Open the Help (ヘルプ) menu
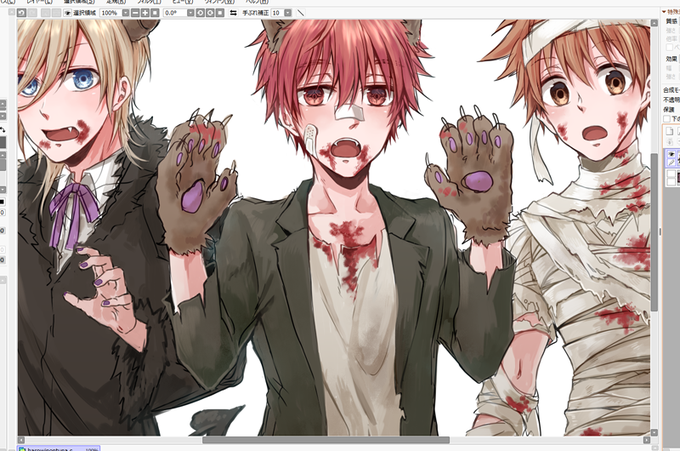Screen dimensions: 680x451 point(257,2)
